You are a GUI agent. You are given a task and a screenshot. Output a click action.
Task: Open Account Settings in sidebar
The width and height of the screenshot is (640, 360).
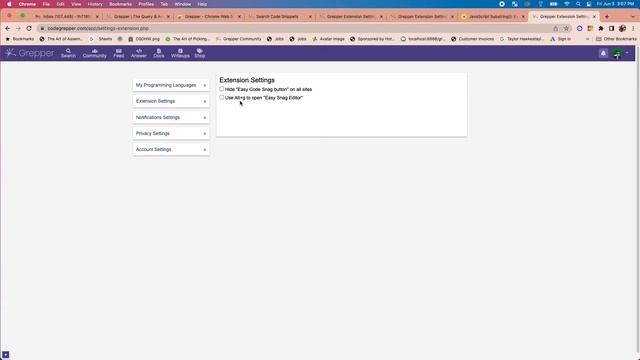[171, 149]
